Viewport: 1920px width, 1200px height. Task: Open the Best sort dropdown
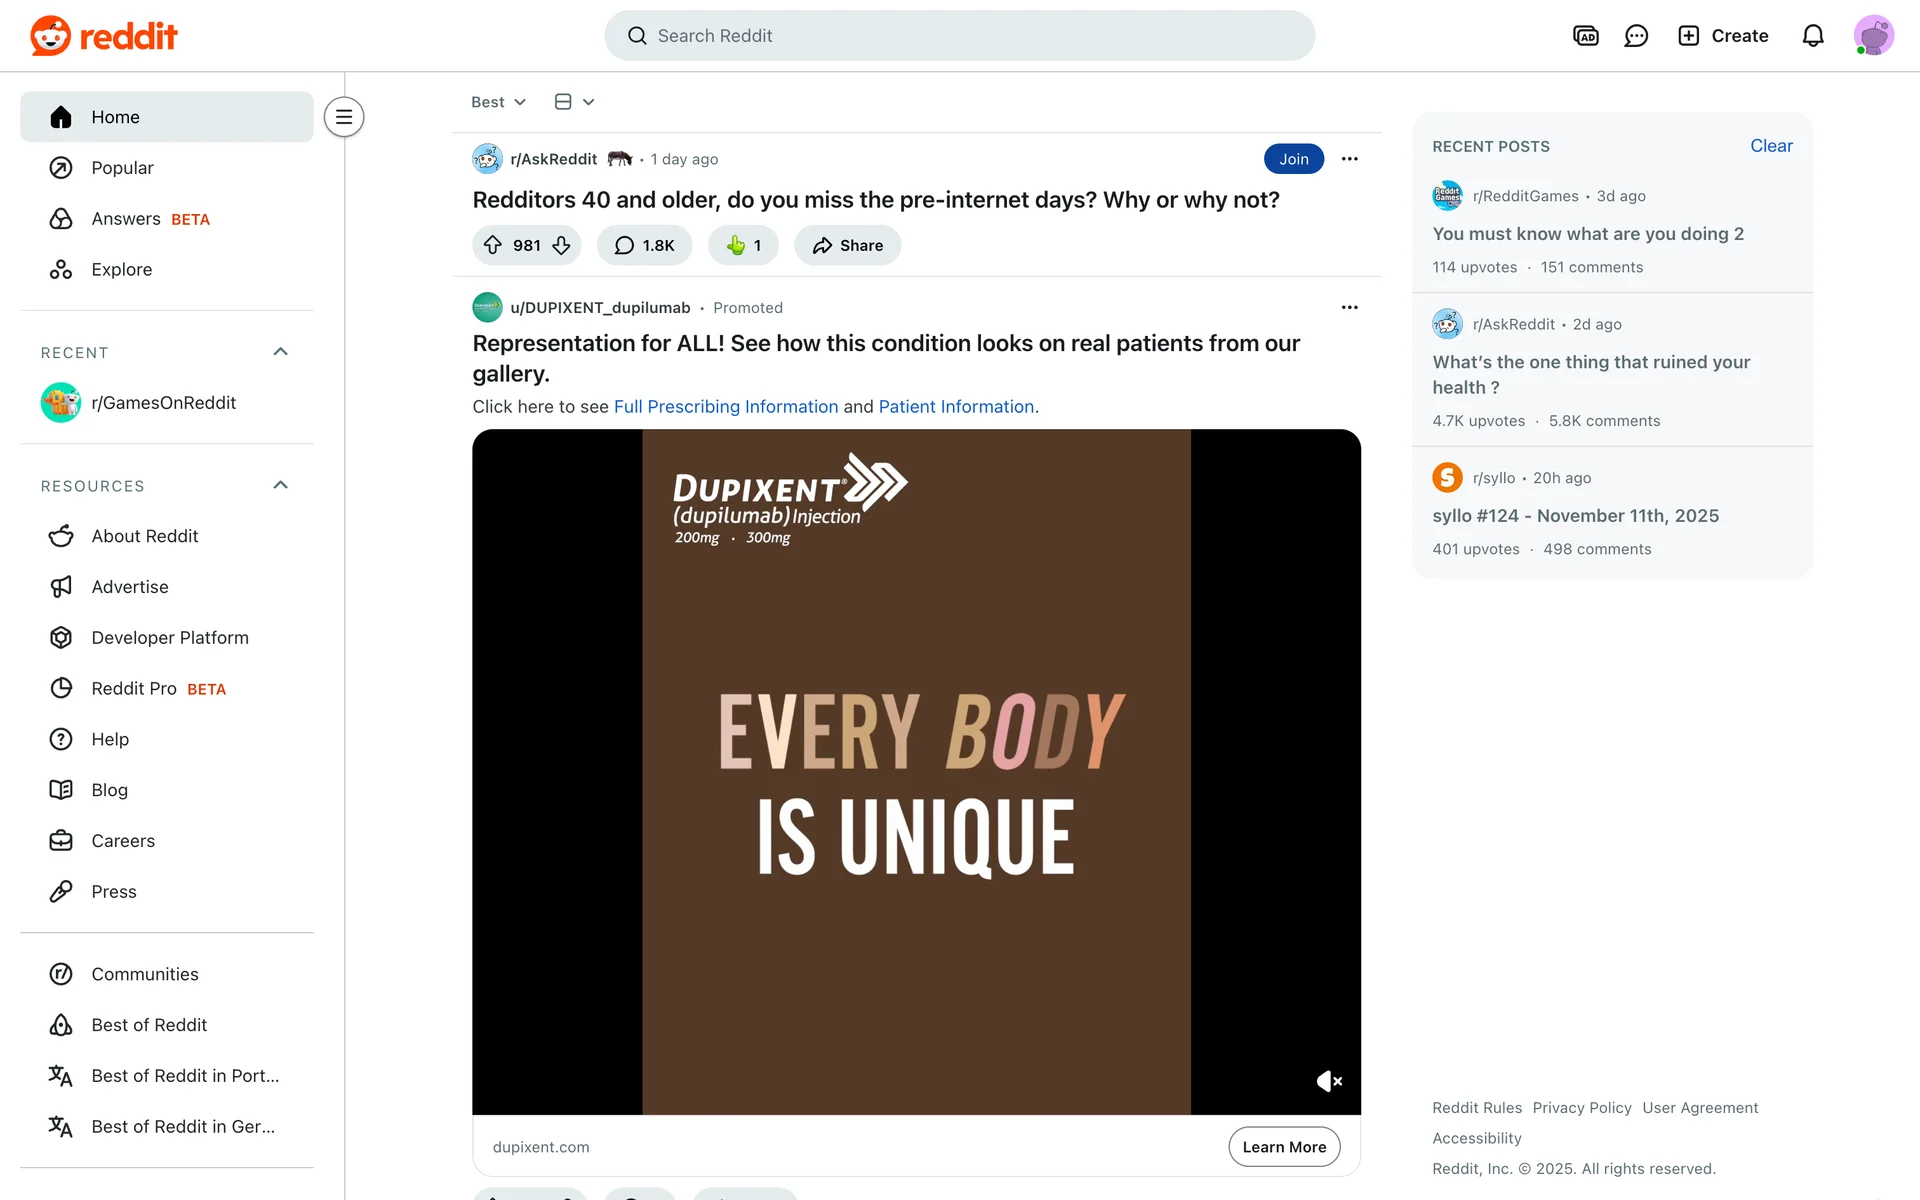coord(498,102)
